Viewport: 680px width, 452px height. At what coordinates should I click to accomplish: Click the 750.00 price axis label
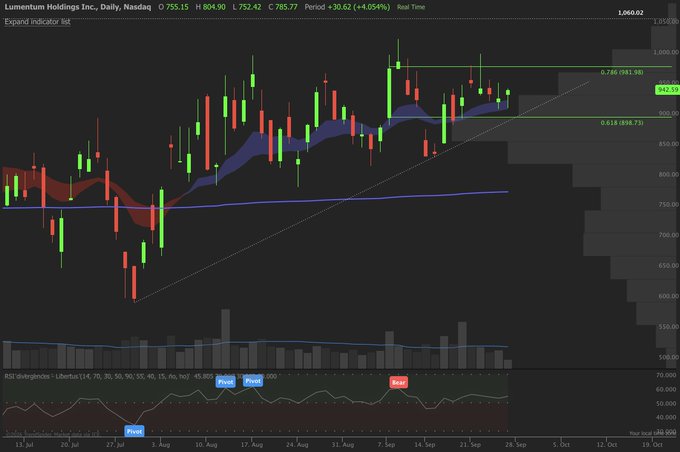pyautogui.click(x=668, y=205)
